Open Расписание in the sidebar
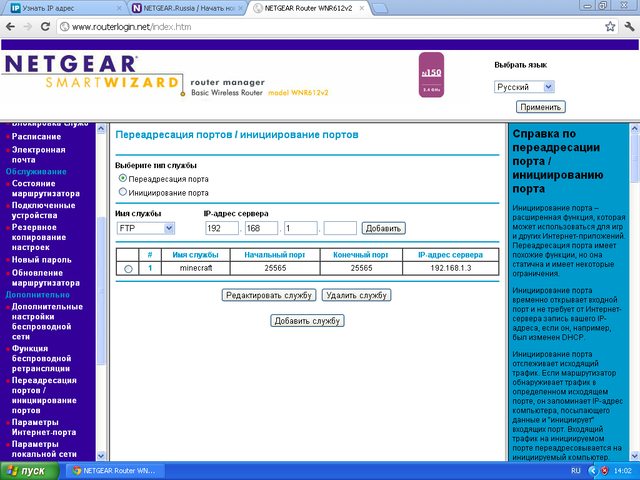 click(x=36, y=137)
